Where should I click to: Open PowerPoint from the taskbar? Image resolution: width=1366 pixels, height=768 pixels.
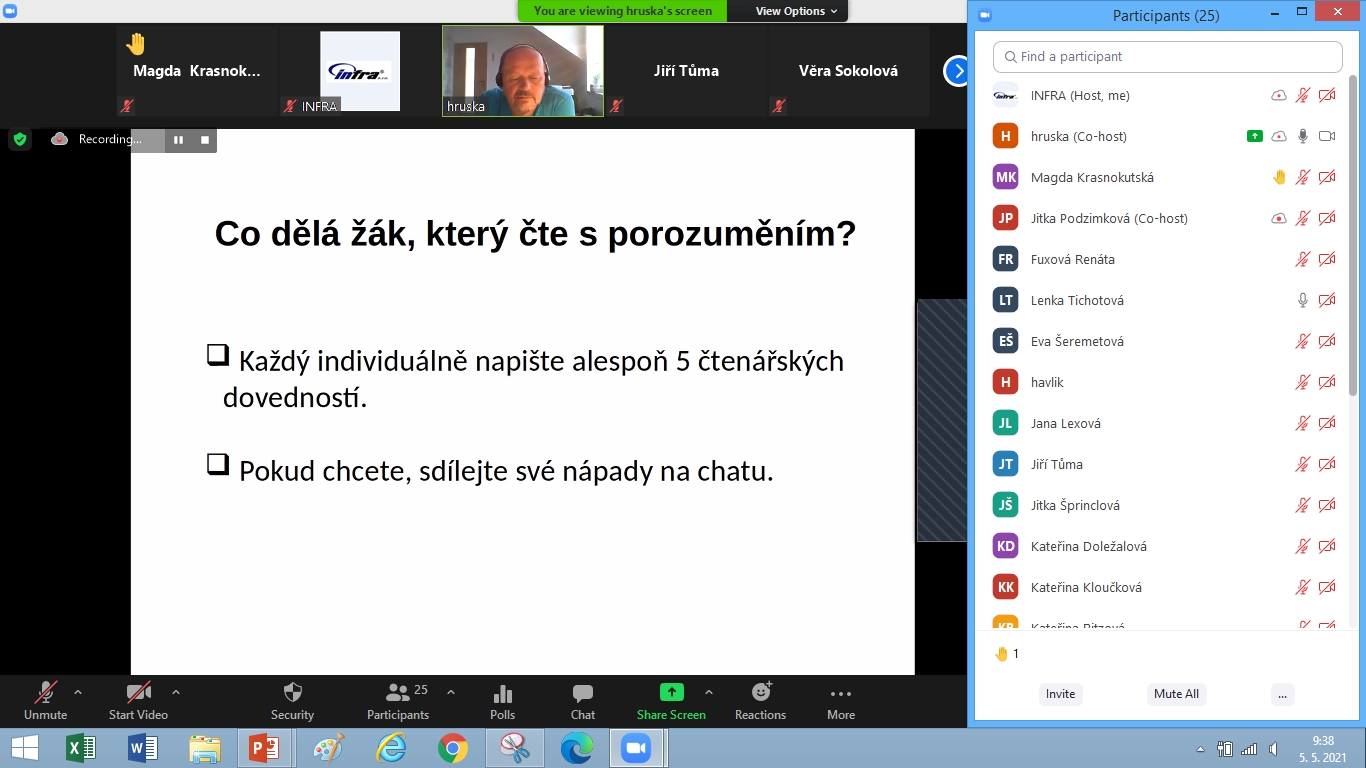tap(265, 748)
